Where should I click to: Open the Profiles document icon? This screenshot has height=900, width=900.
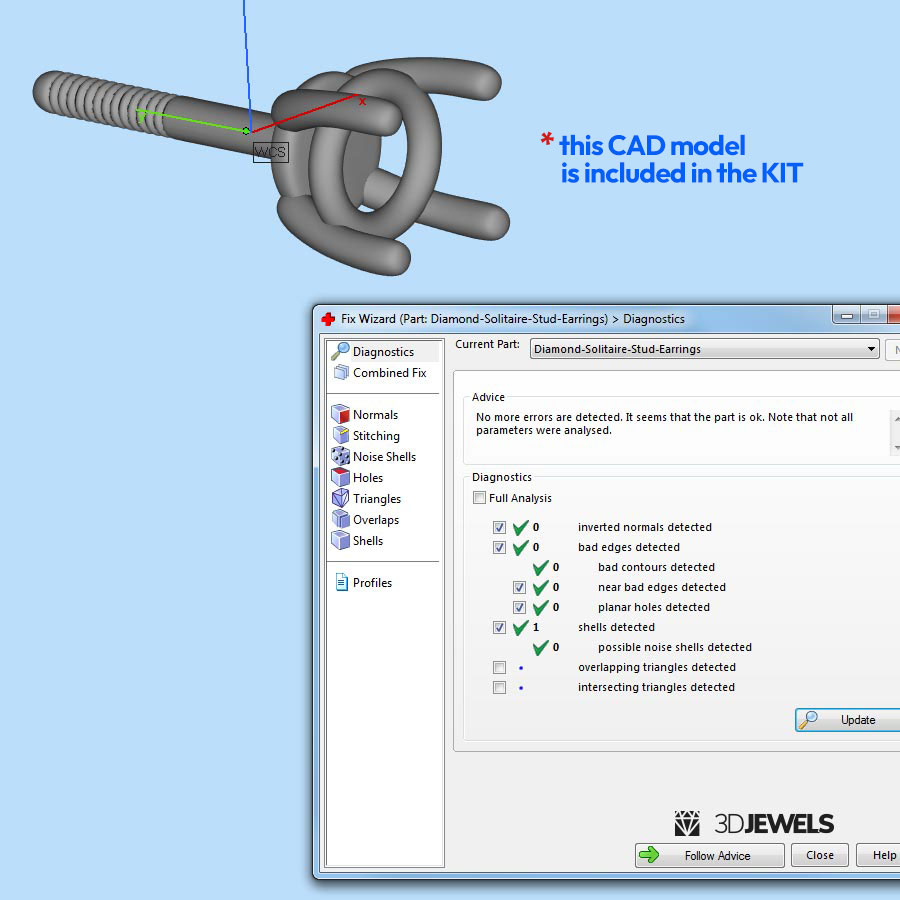point(341,583)
